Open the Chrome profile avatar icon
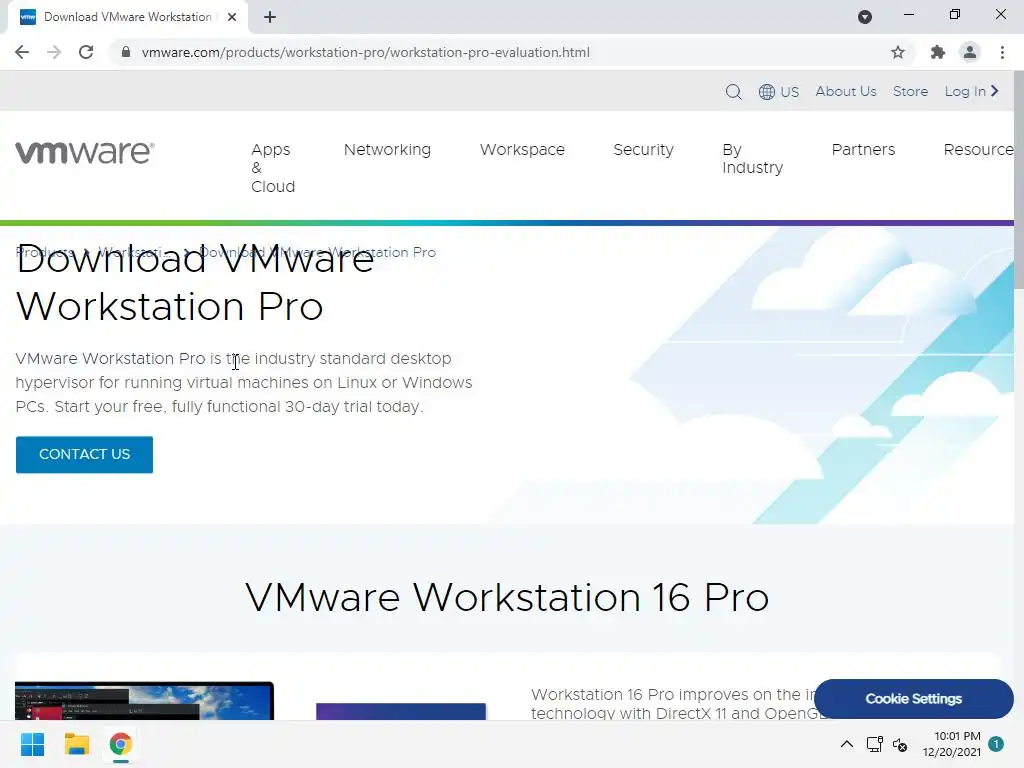The width and height of the screenshot is (1024, 768). pyautogui.click(x=970, y=52)
